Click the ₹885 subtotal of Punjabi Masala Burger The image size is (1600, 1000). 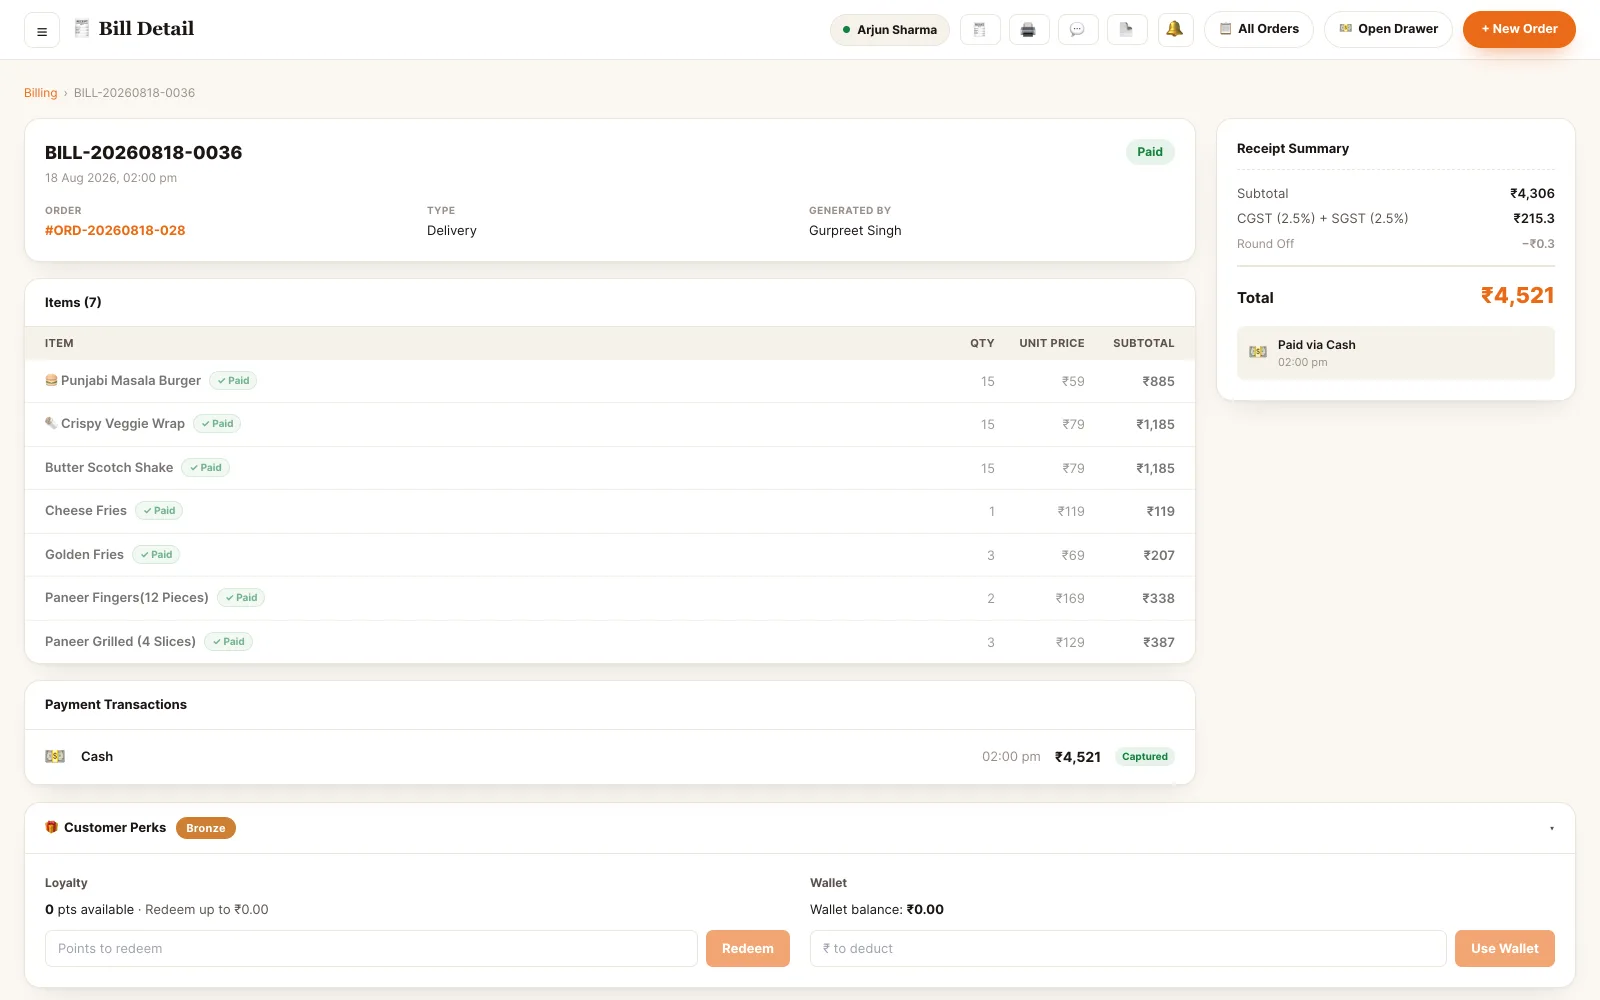1158,381
